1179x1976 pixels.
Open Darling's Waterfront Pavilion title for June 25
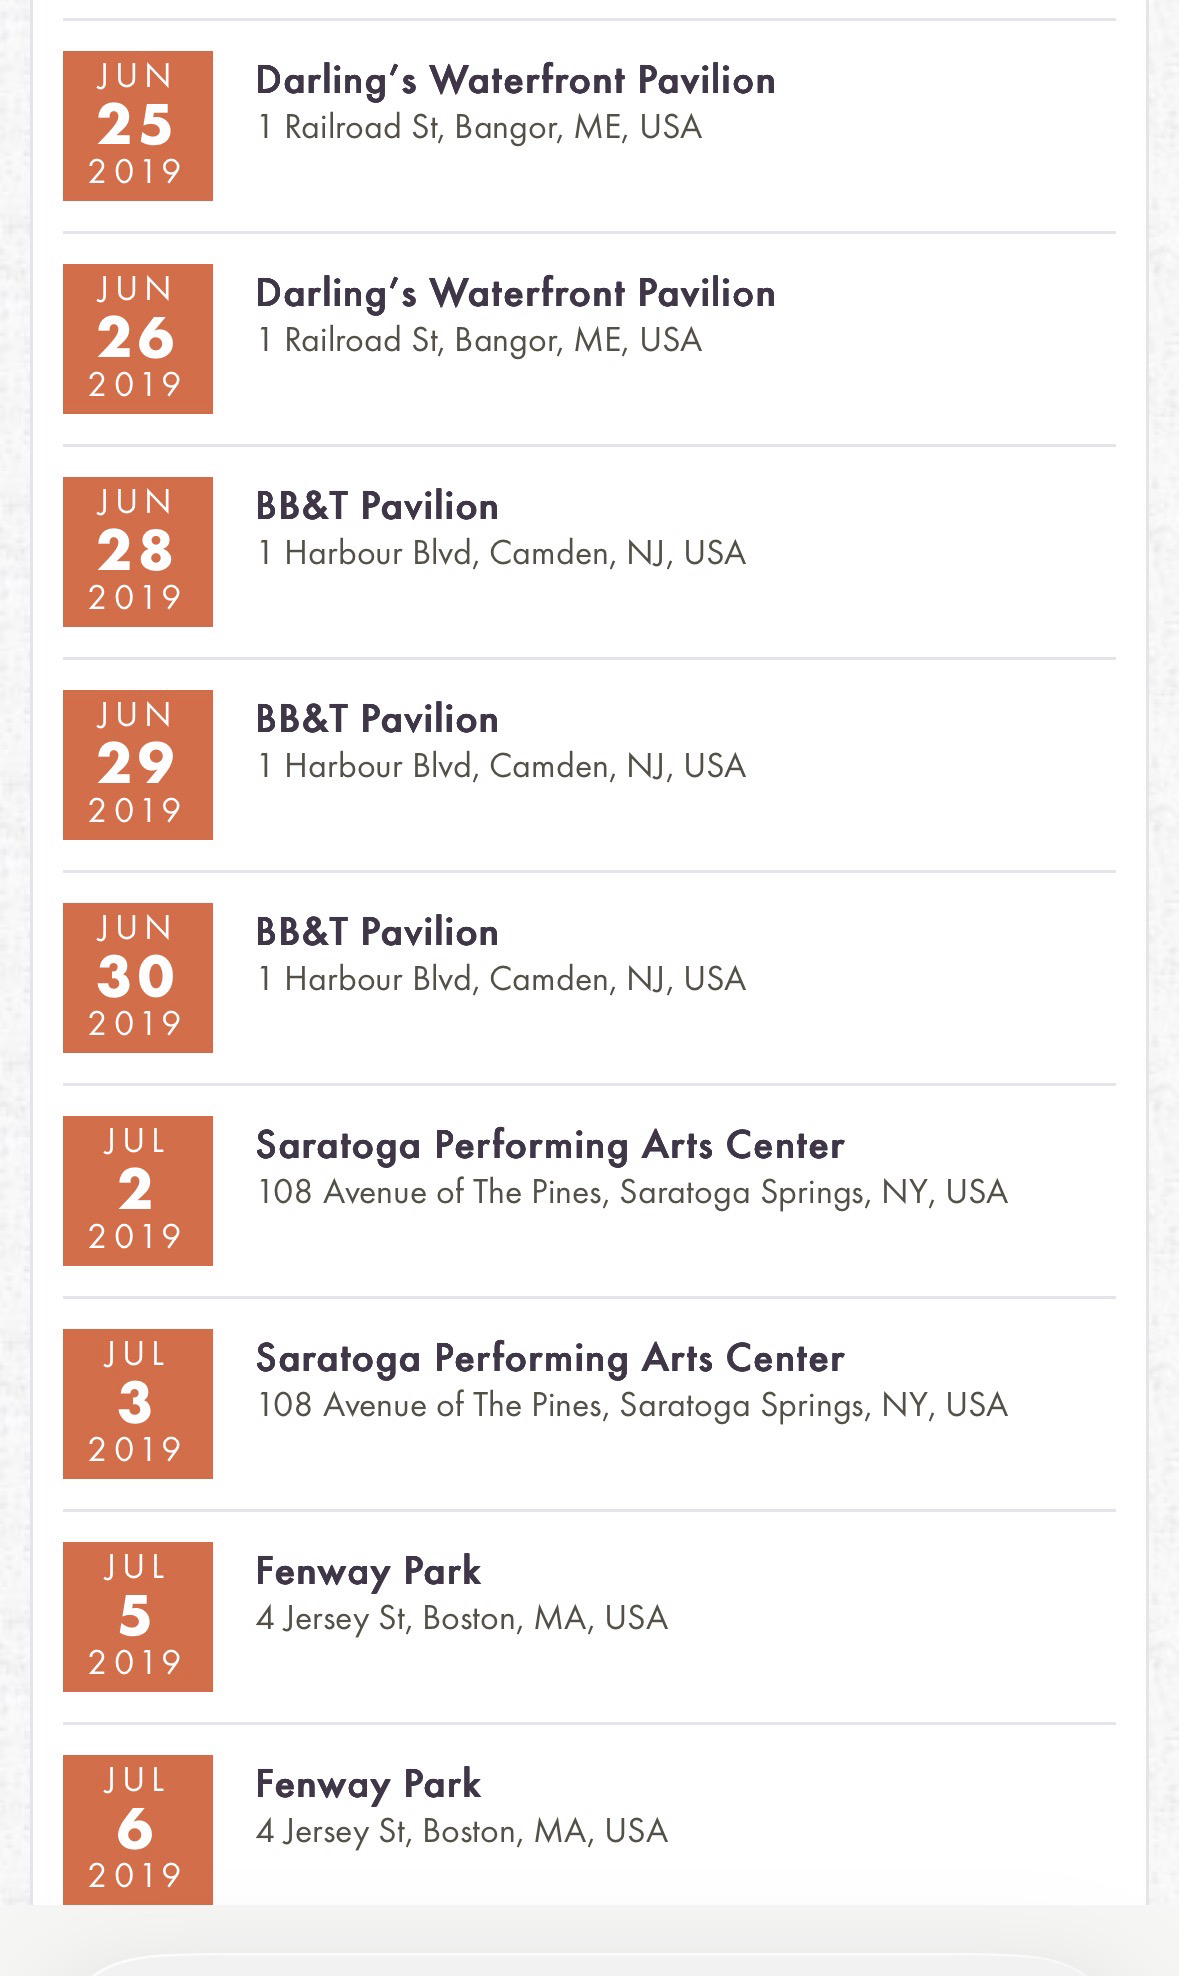(x=515, y=81)
